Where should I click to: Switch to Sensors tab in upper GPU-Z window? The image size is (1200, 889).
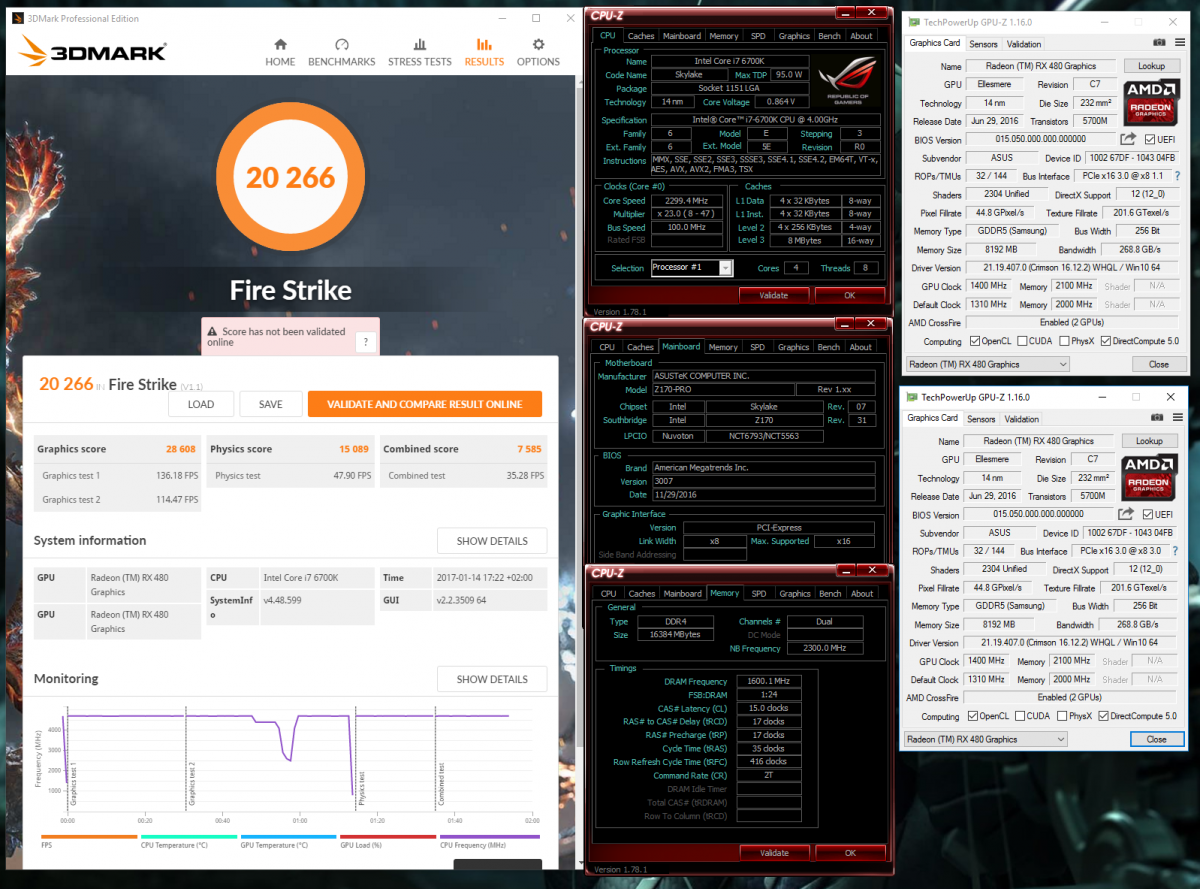point(983,44)
